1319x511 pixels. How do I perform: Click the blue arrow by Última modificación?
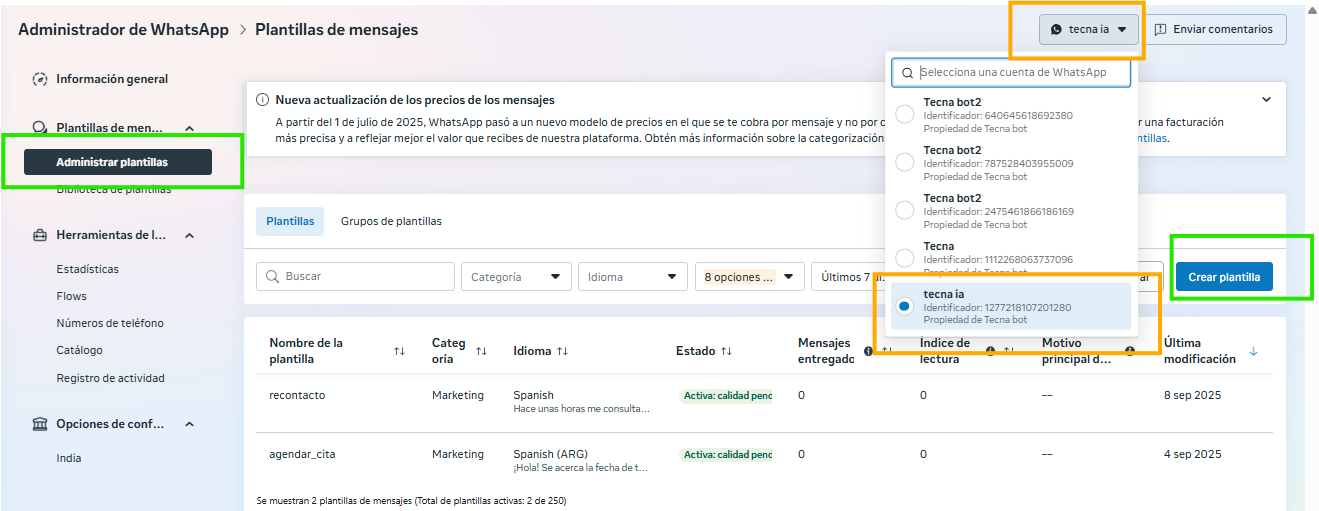(x=1254, y=351)
